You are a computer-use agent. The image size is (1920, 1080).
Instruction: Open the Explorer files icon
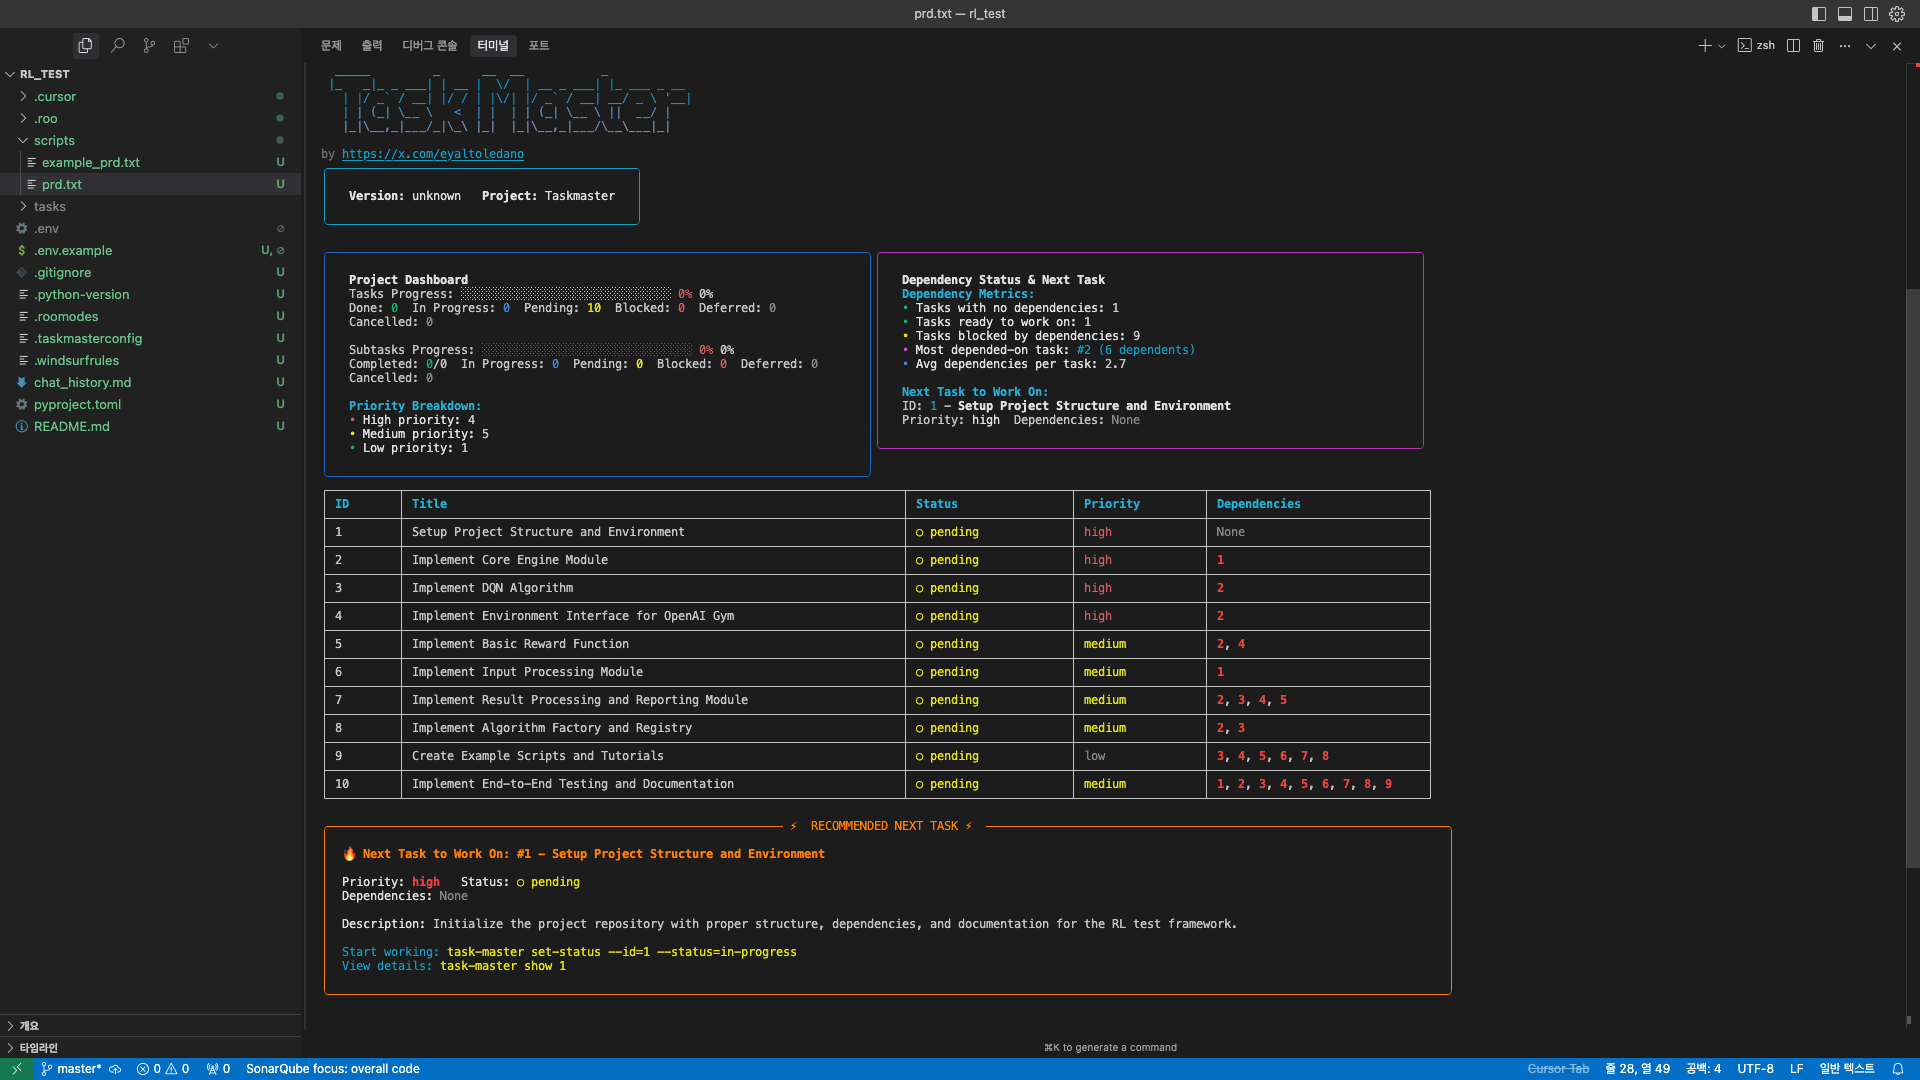coord(85,45)
